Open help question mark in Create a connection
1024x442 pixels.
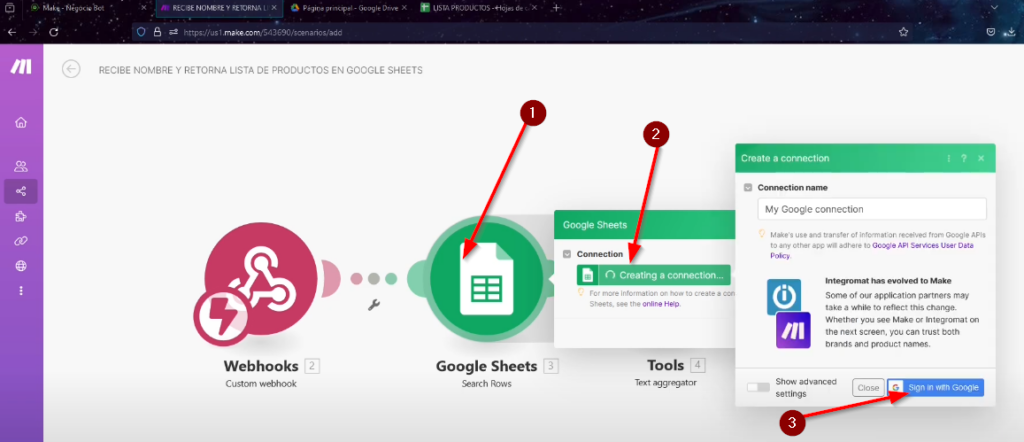pos(964,158)
